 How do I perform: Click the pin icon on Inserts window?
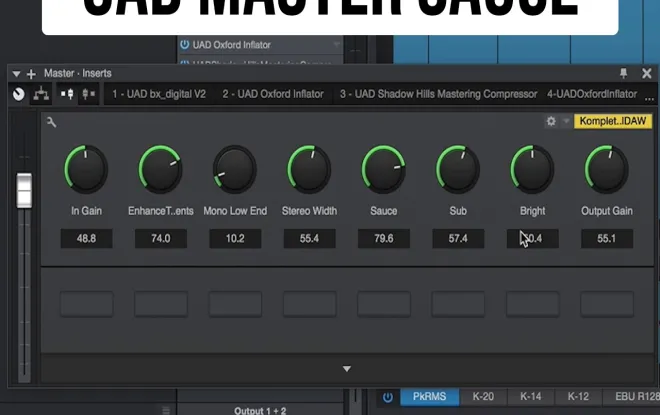click(x=624, y=73)
